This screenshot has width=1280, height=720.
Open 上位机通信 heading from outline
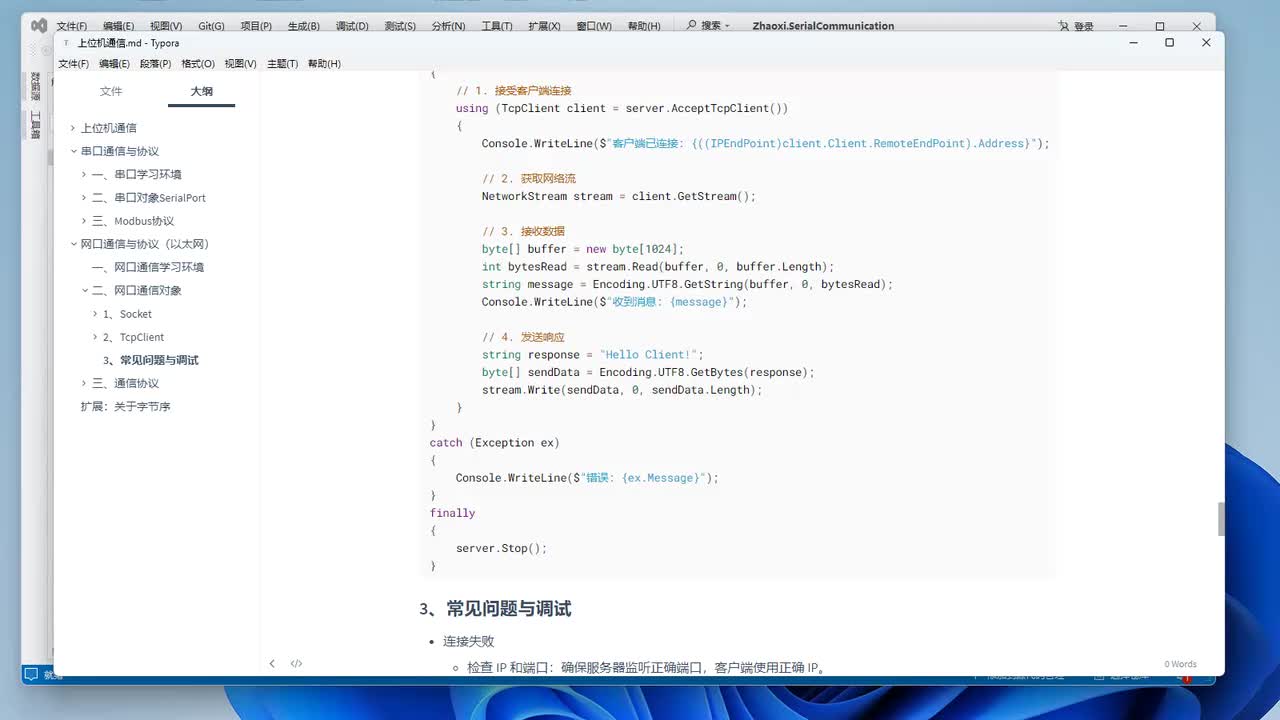pos(109,128)
